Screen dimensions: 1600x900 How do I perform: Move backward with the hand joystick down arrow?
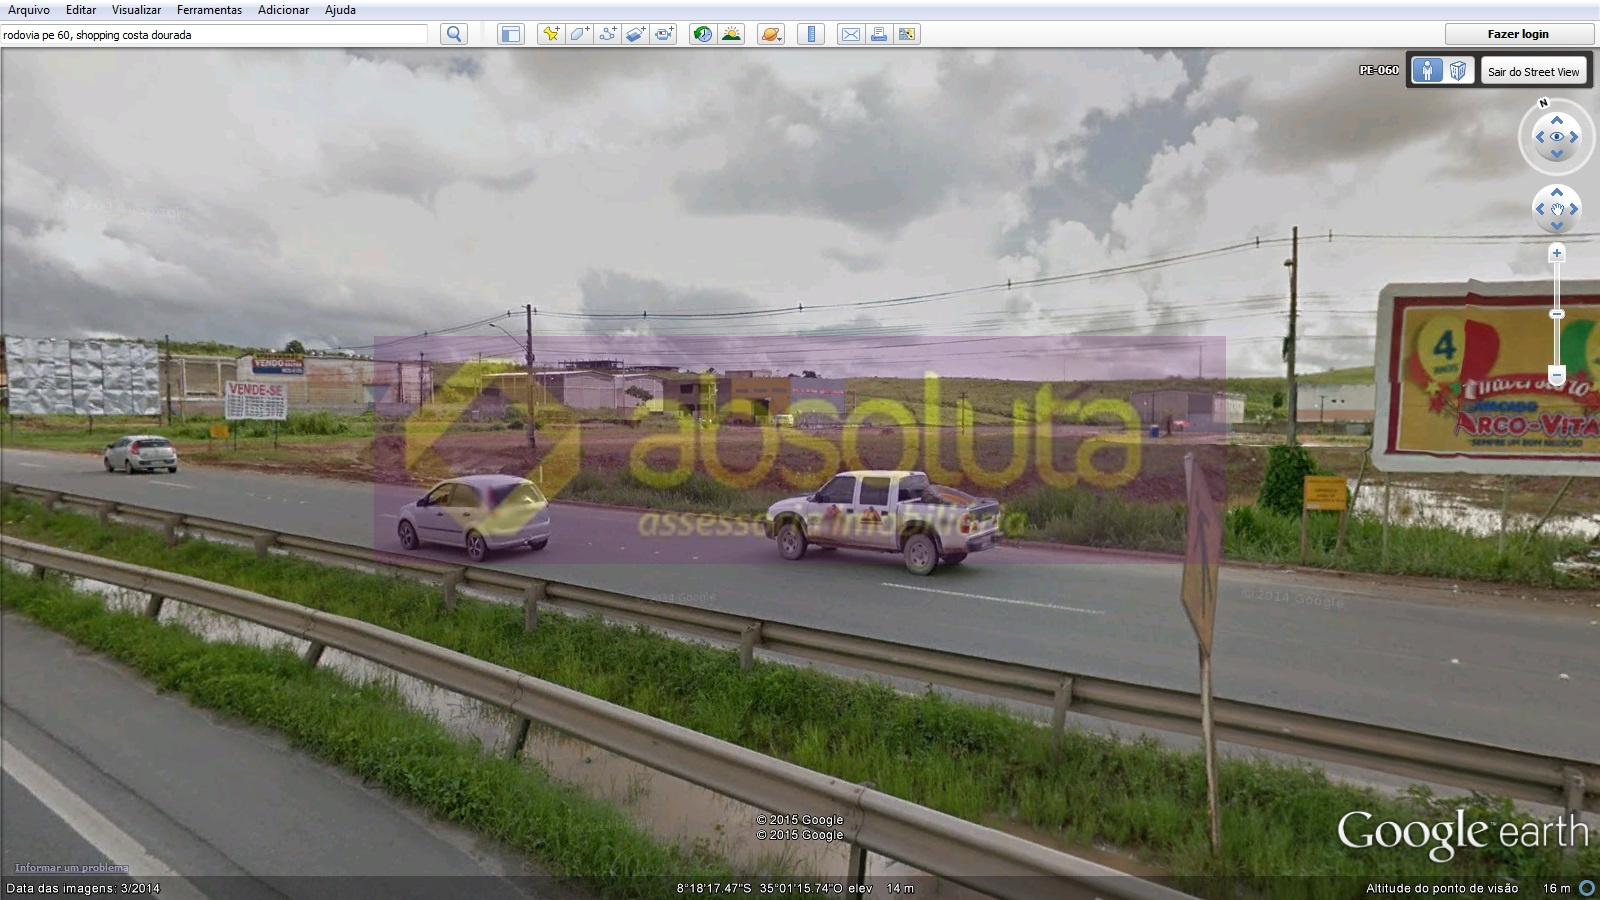[1557, 226]
